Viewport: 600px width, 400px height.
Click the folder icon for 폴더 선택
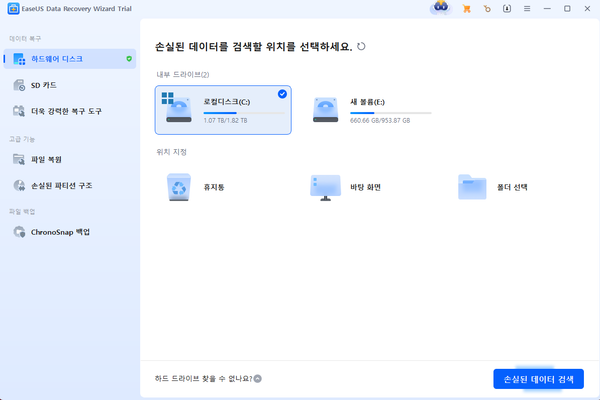pyautogui.click(x=472, y=187)
